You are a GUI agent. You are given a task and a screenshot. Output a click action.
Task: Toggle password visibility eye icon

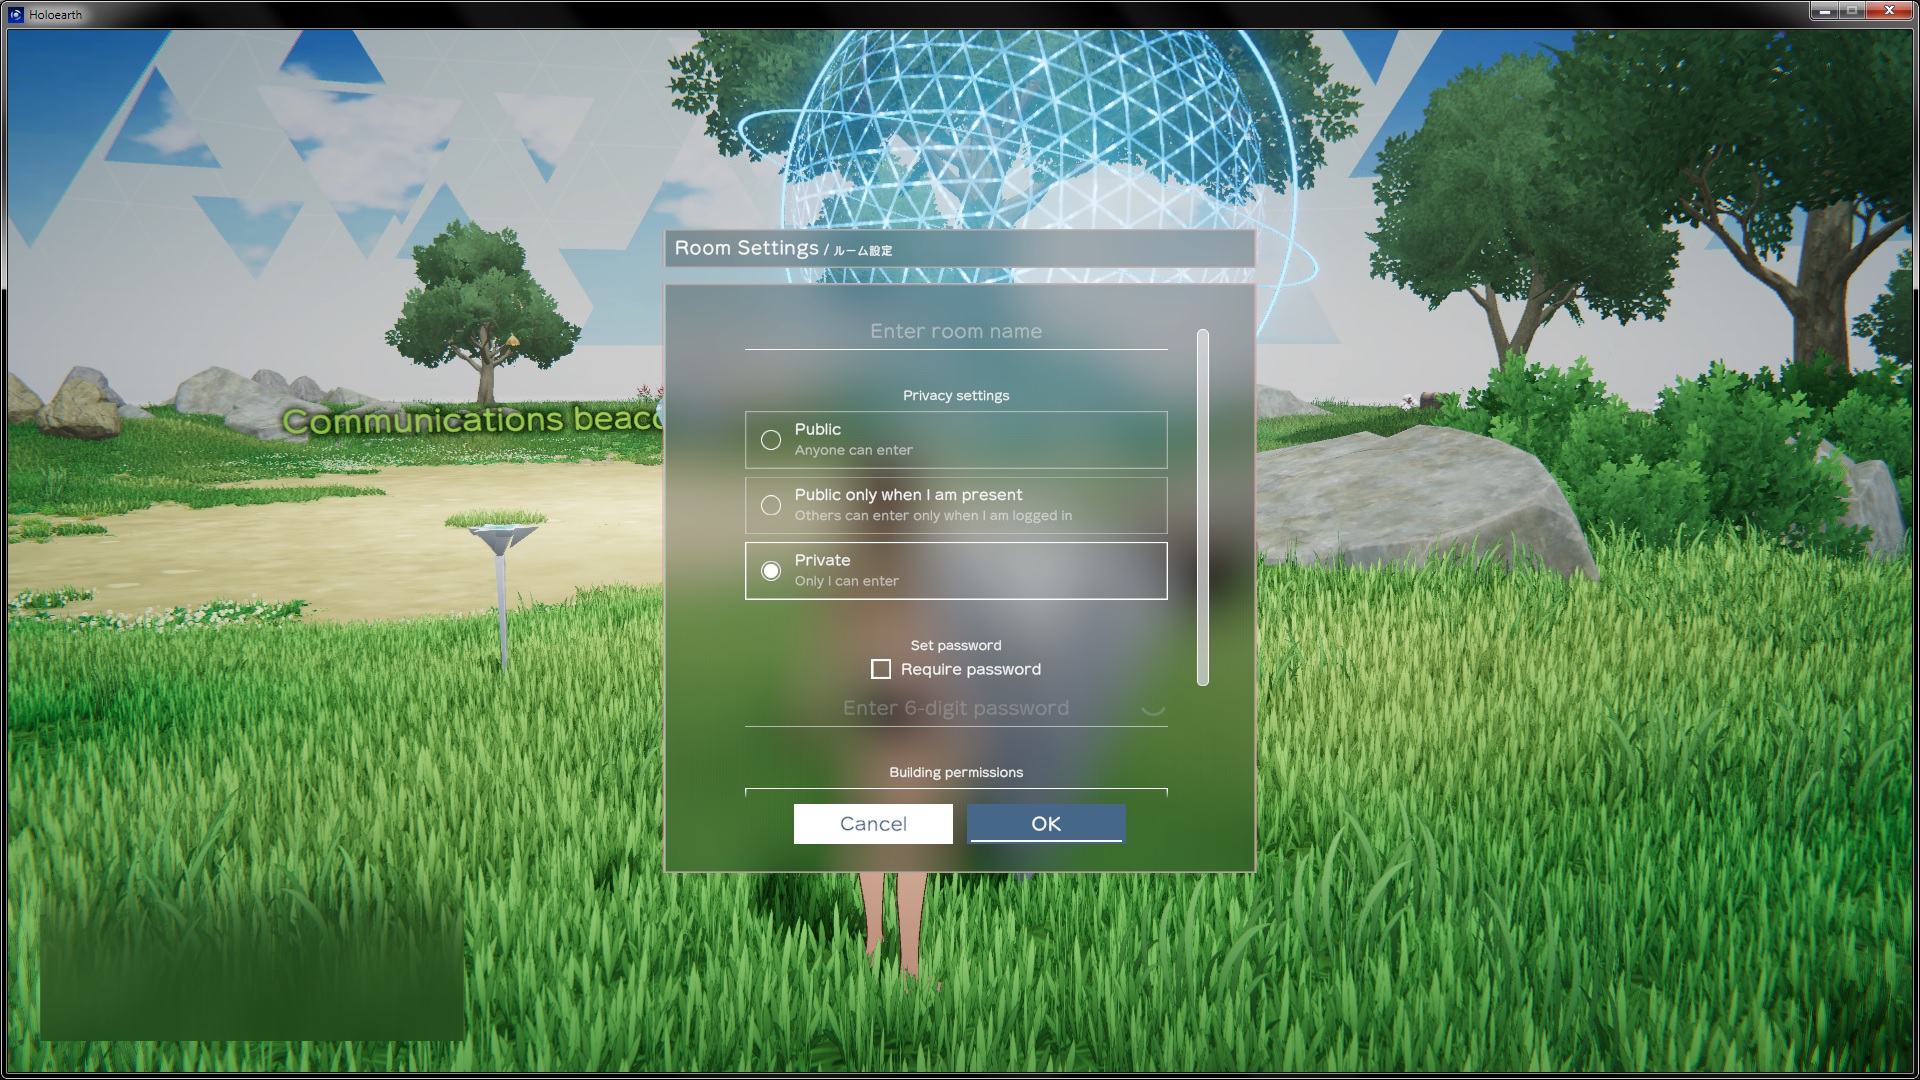tap(1153, 709)
